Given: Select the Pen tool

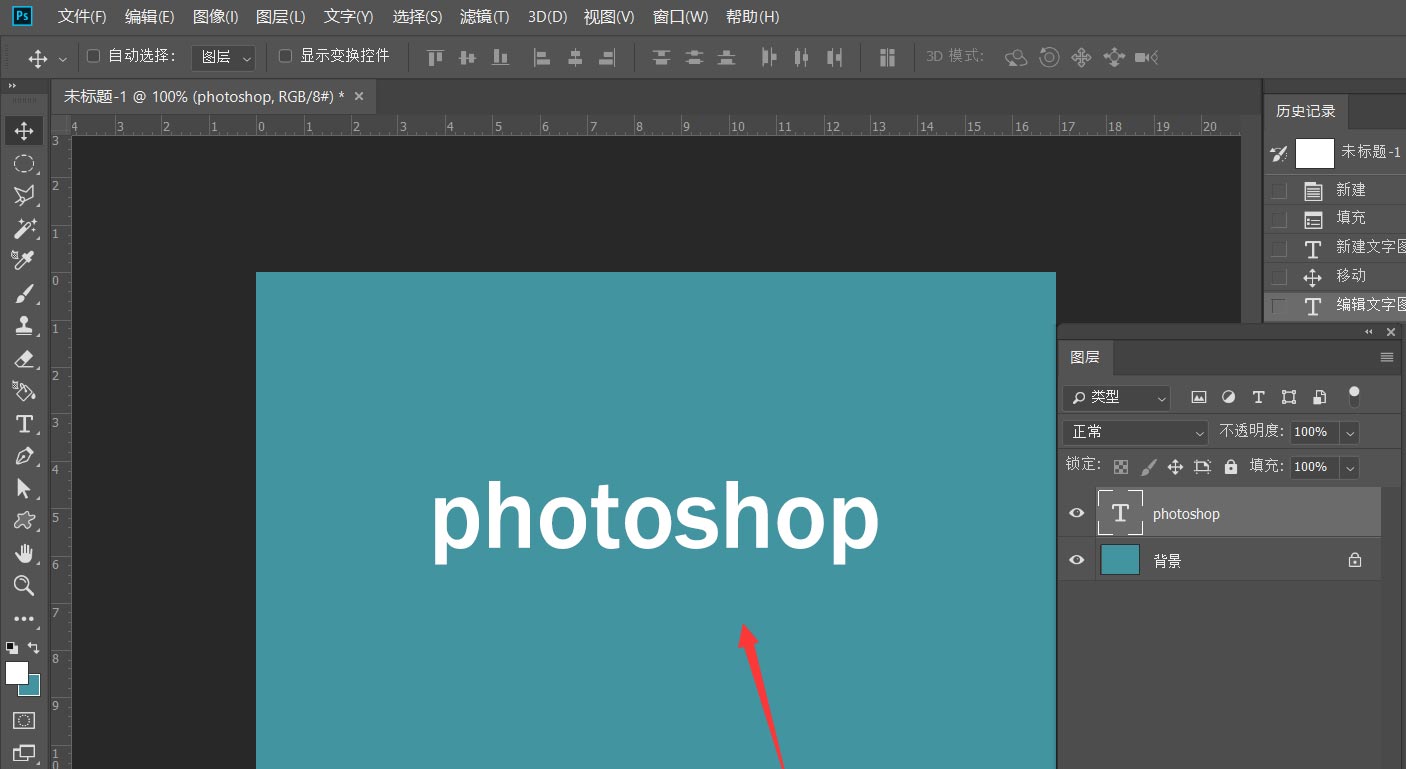Looking at the screenshot, I should pos(24,456).
